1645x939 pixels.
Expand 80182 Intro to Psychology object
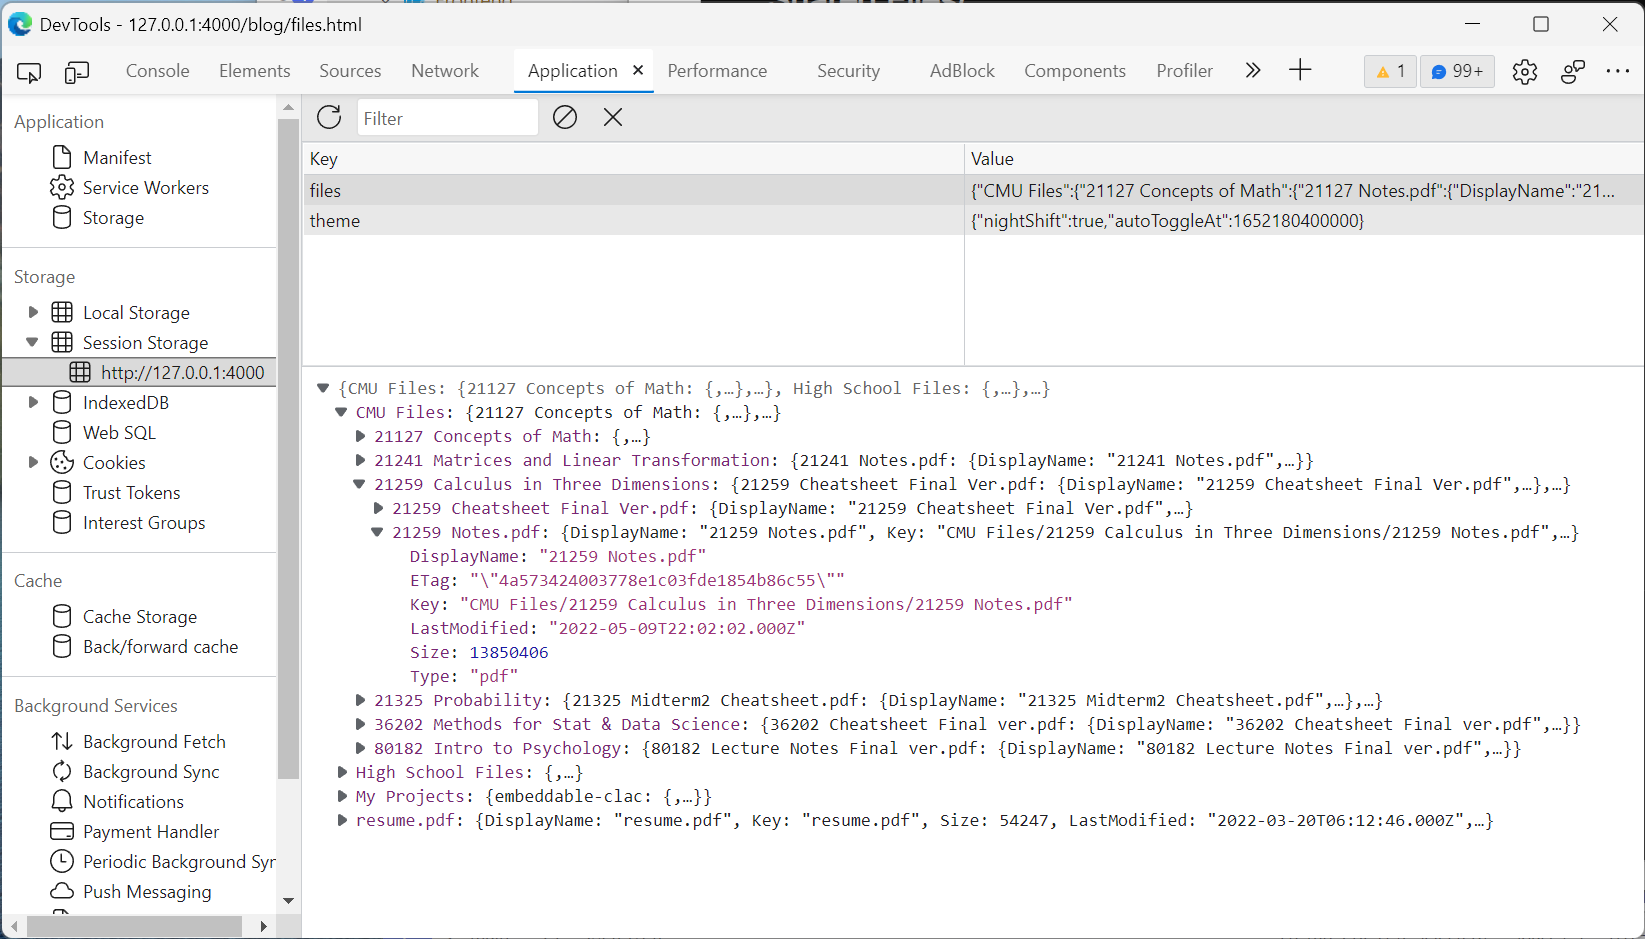(361, 748)
